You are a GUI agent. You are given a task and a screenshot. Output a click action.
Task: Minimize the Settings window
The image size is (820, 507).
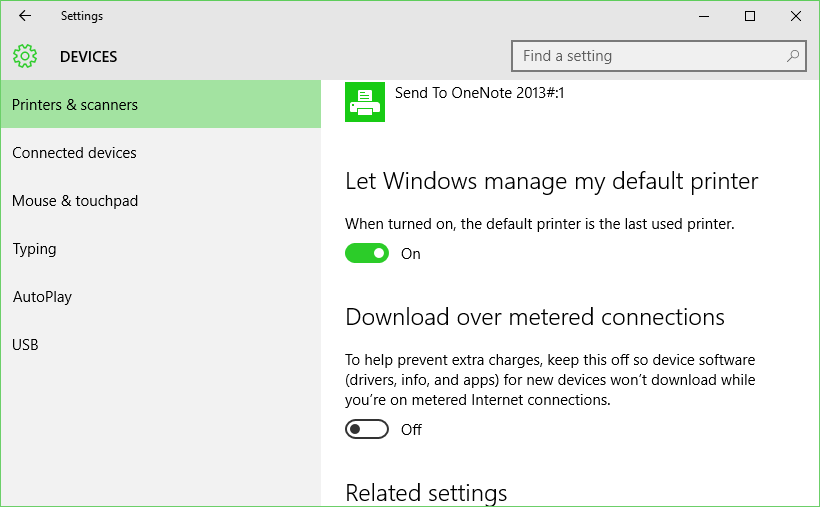click(704, 16)
